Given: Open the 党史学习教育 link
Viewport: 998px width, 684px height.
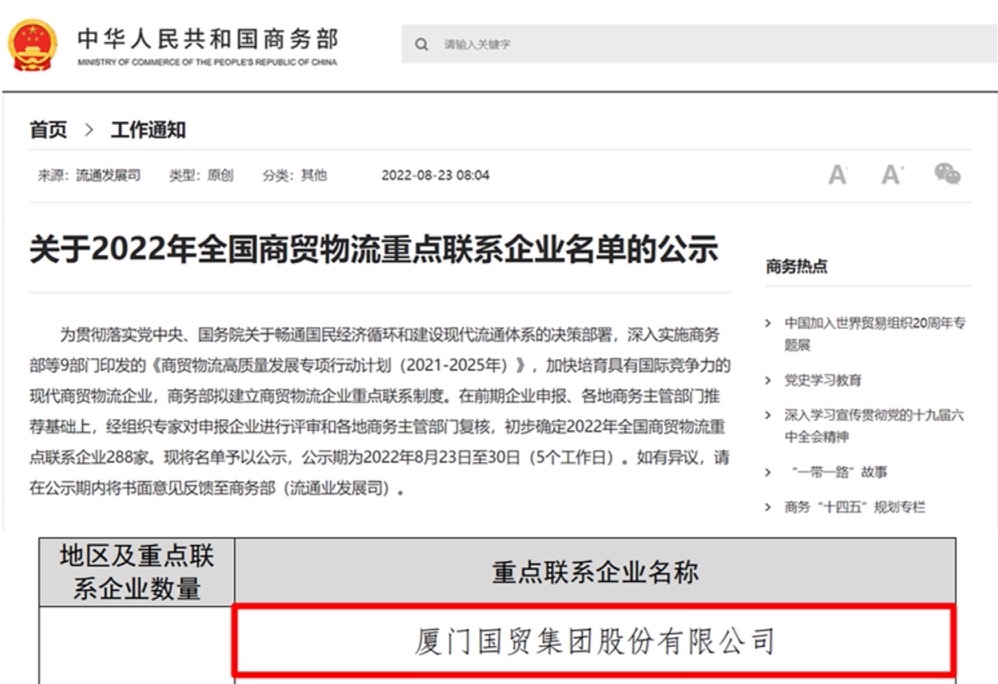Looking at the screenshot, I should pyautogui.click(x=823, y=380).
